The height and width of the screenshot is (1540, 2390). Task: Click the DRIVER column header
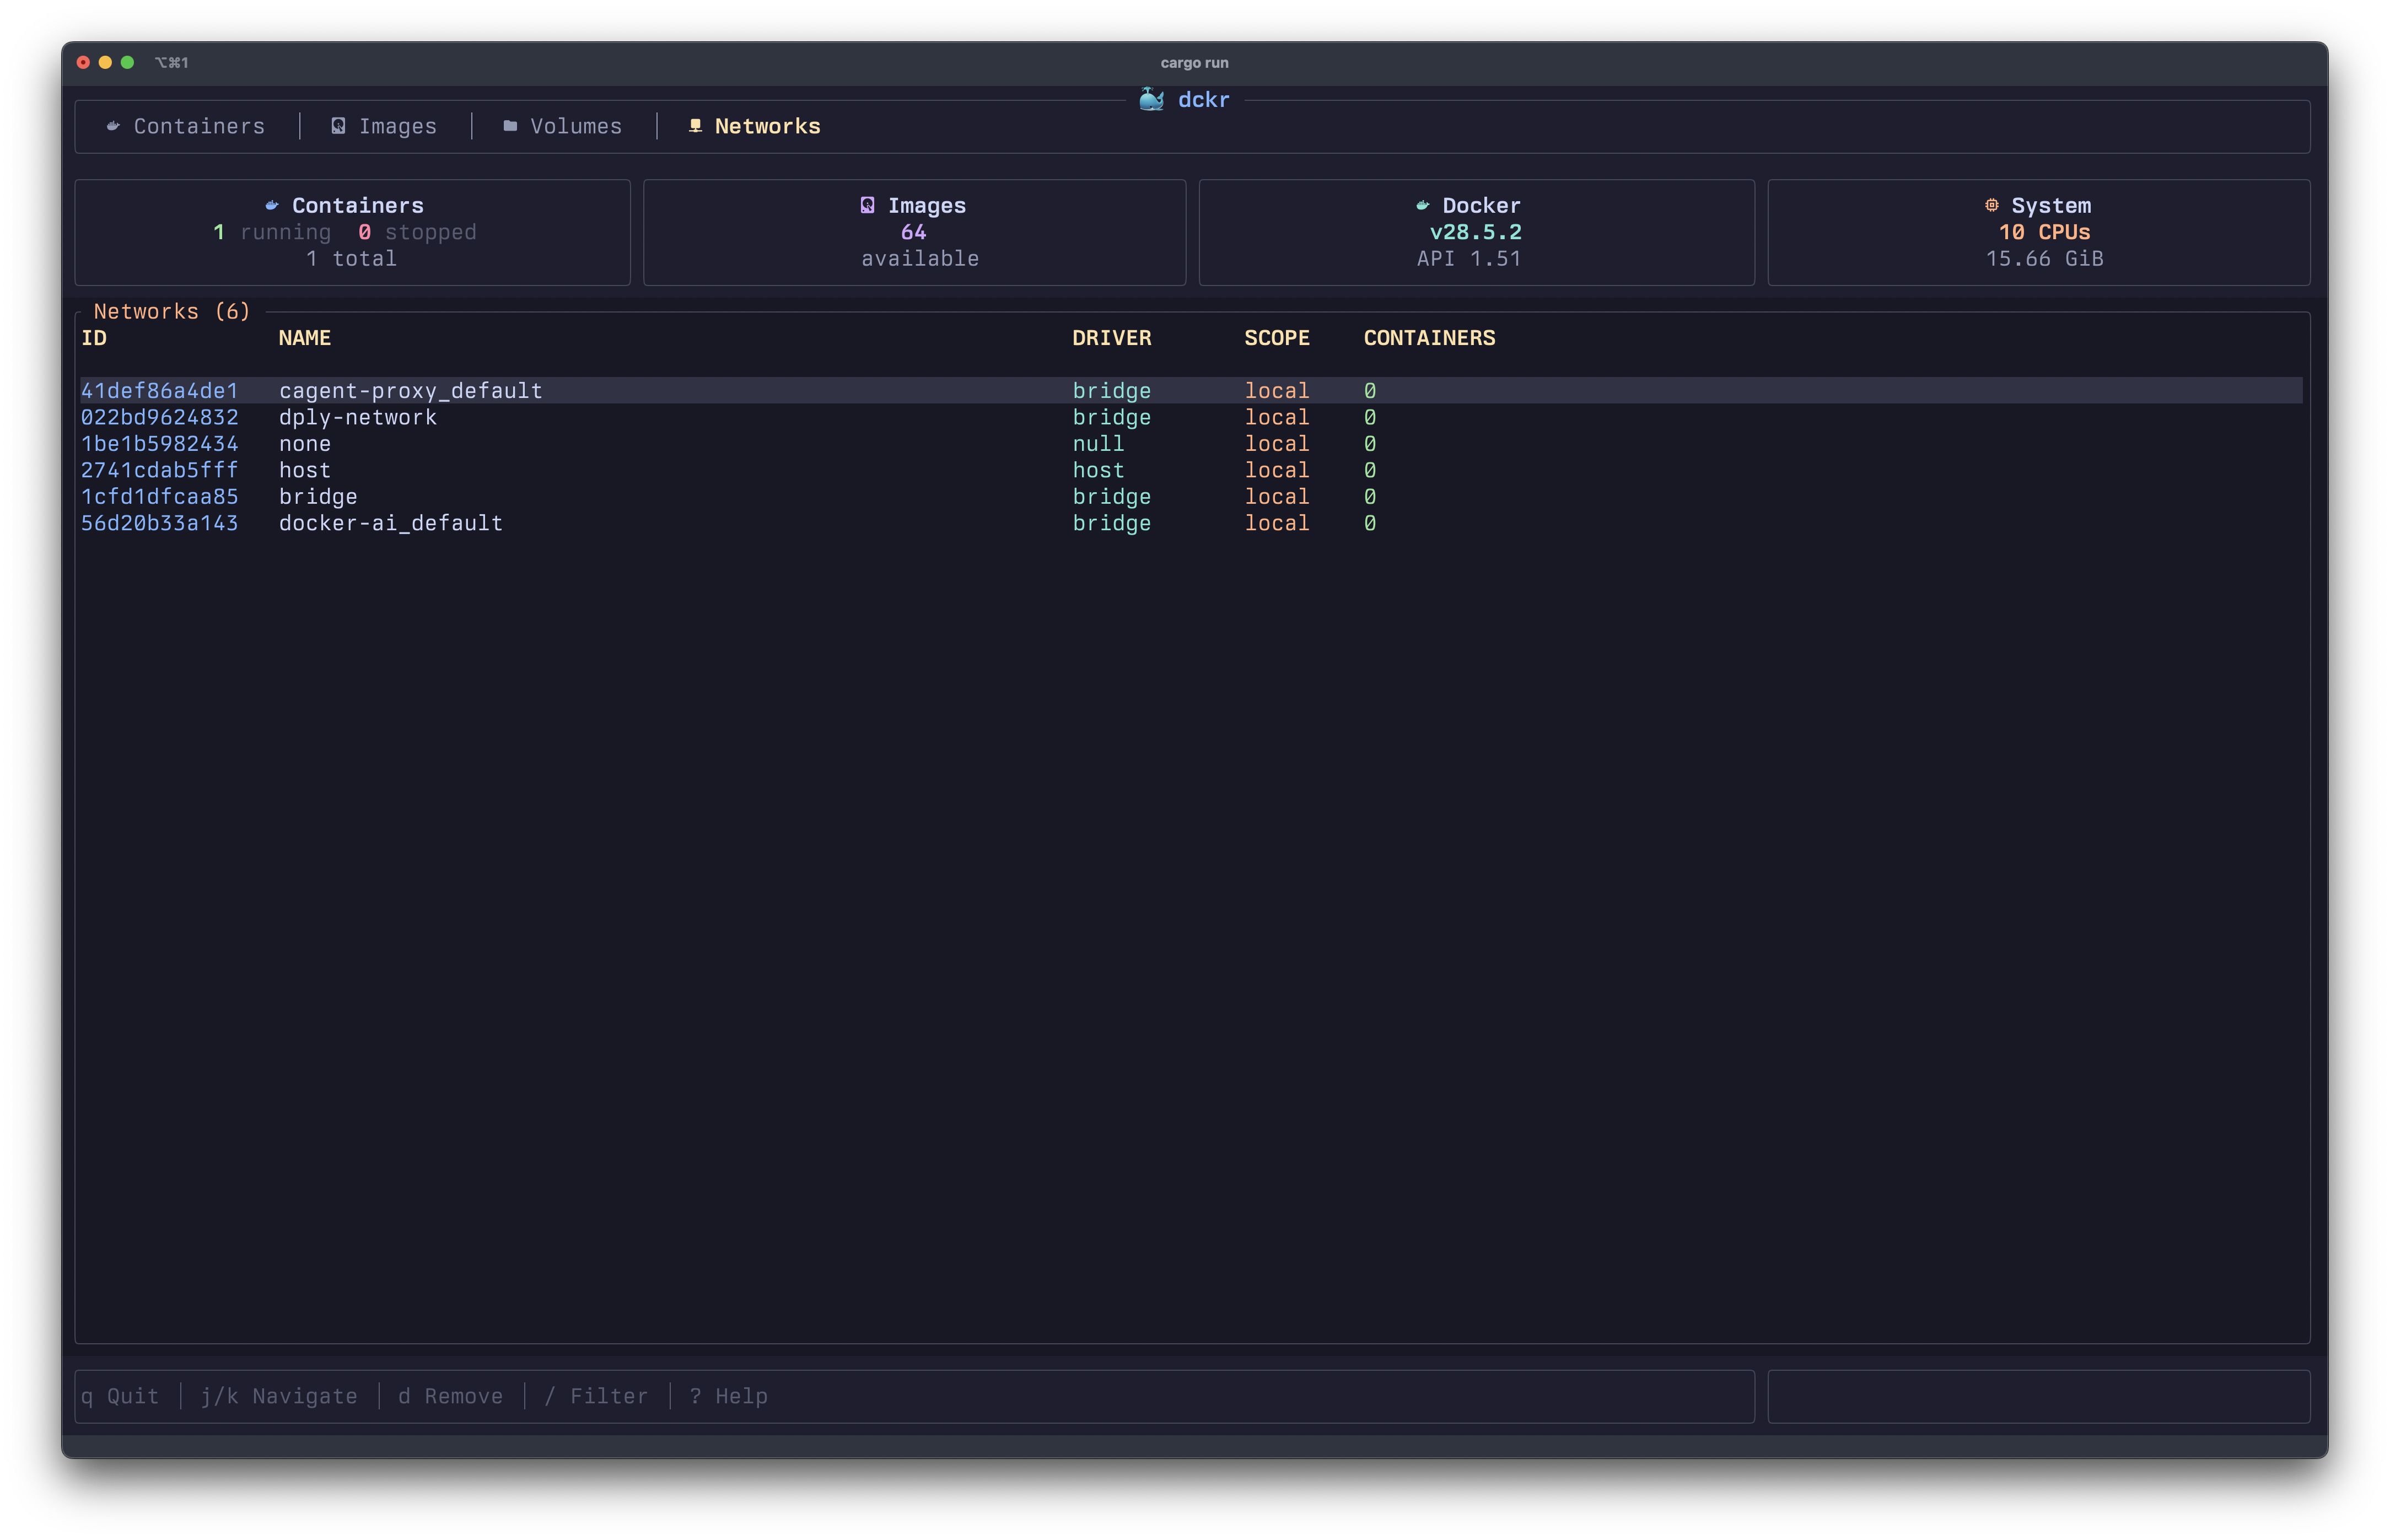pos(1111,338)
